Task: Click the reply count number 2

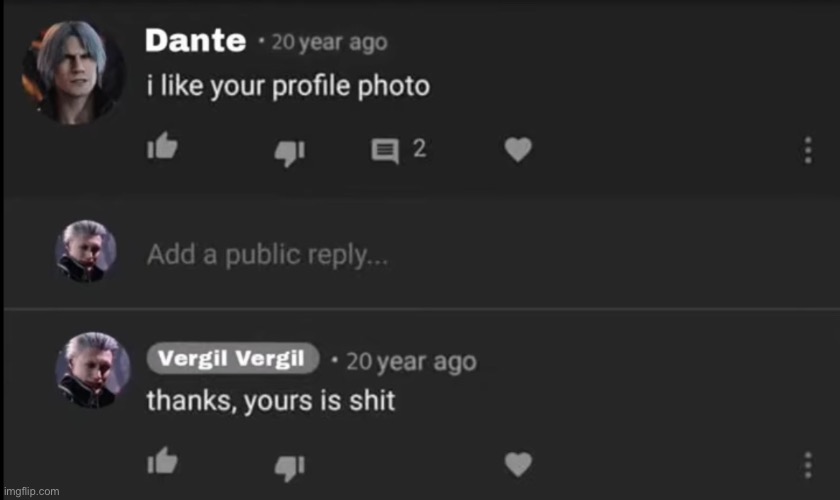Action: pos(419,148)
